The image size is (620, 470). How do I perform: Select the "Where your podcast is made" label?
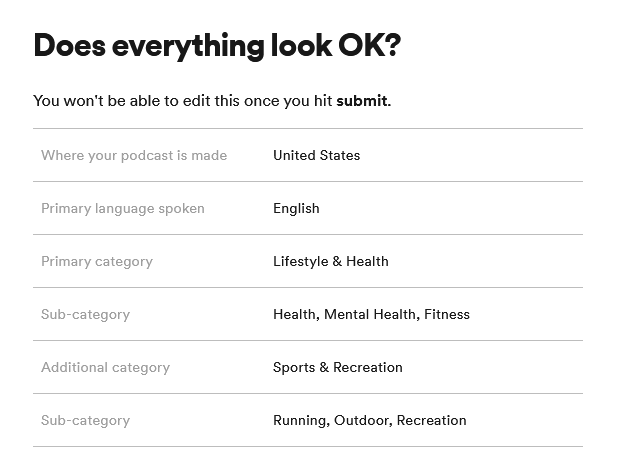coord(134,155)
